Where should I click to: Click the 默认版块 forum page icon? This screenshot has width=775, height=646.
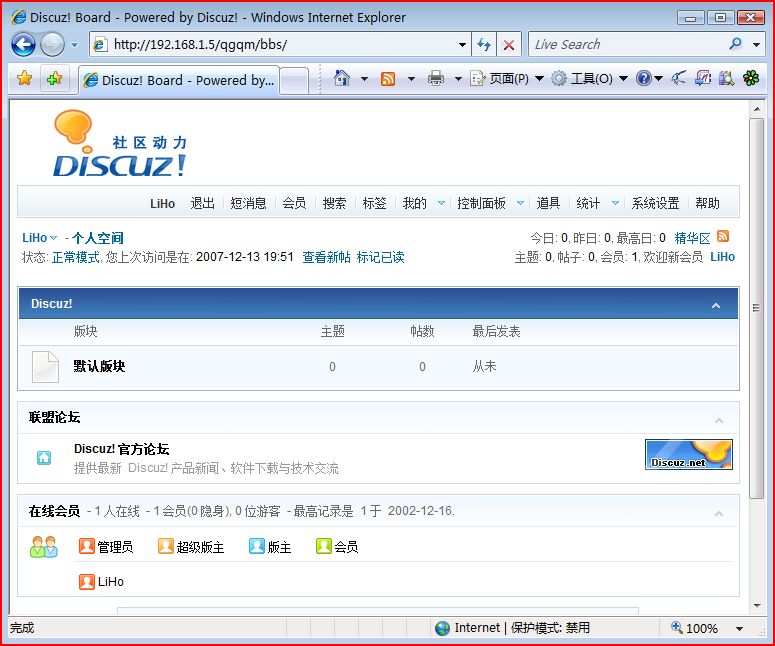coord(45,367)
